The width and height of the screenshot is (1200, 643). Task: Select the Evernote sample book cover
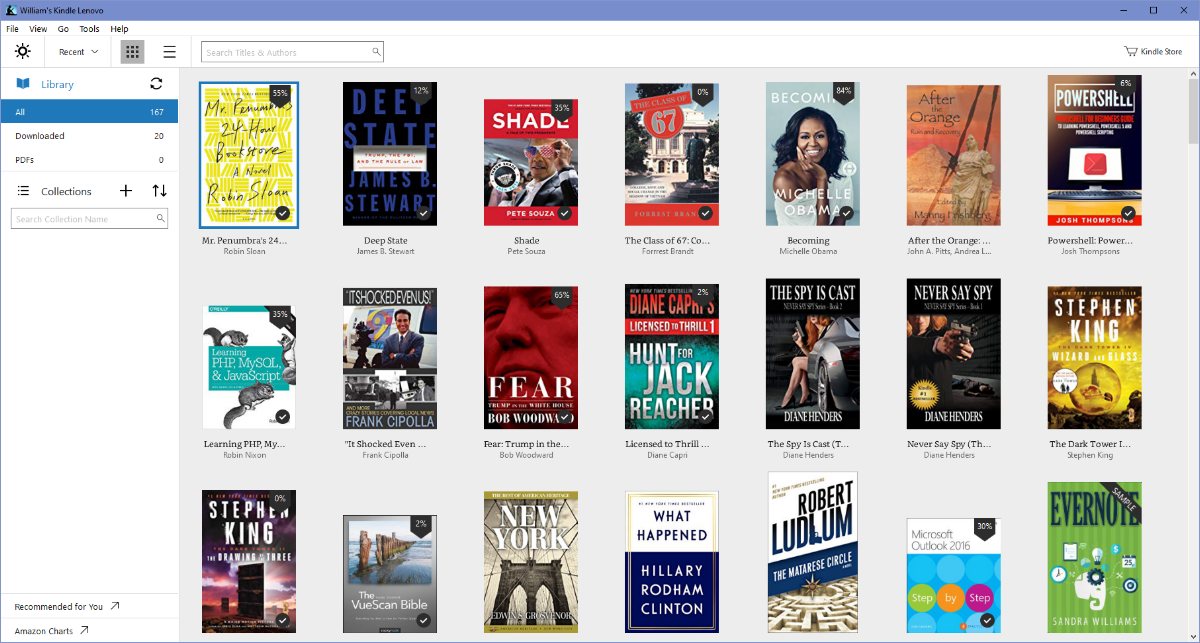coord(1095,558)
